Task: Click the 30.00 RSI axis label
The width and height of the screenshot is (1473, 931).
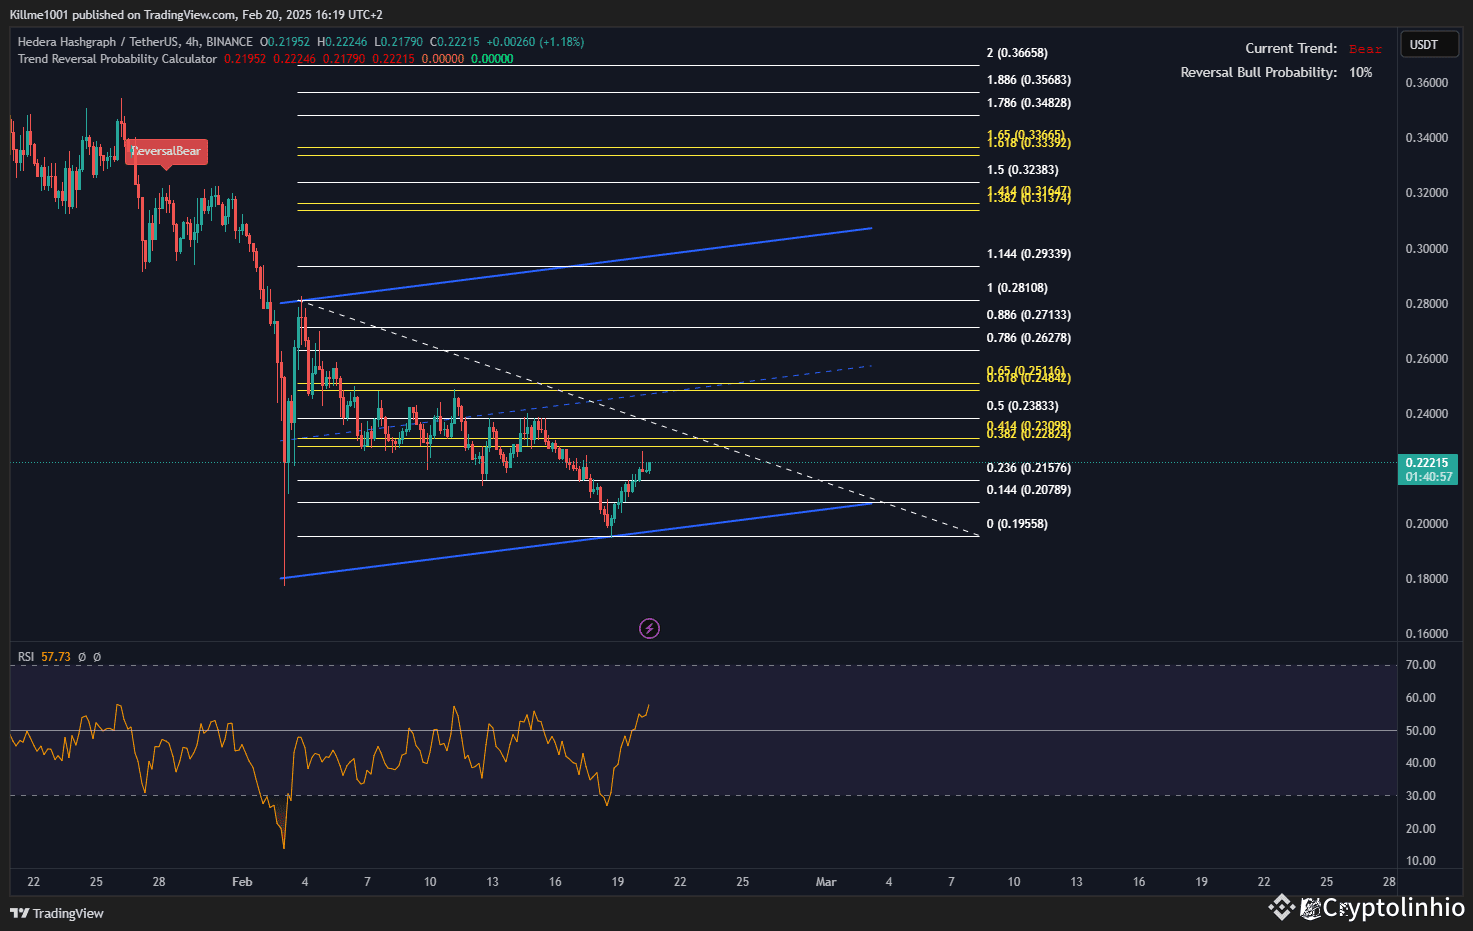Action: pos(1421,796)
